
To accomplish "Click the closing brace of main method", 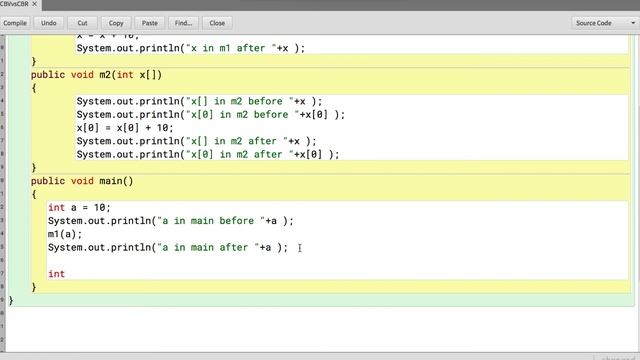I will coord(34,287).
